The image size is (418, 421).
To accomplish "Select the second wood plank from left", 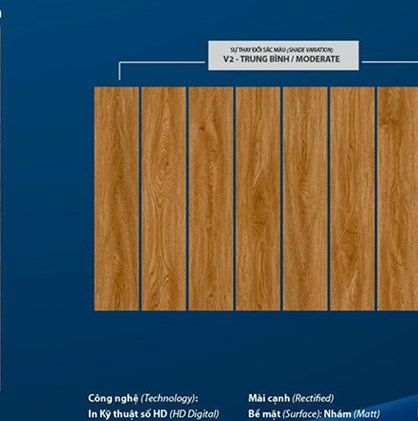I will coord(164,199).
